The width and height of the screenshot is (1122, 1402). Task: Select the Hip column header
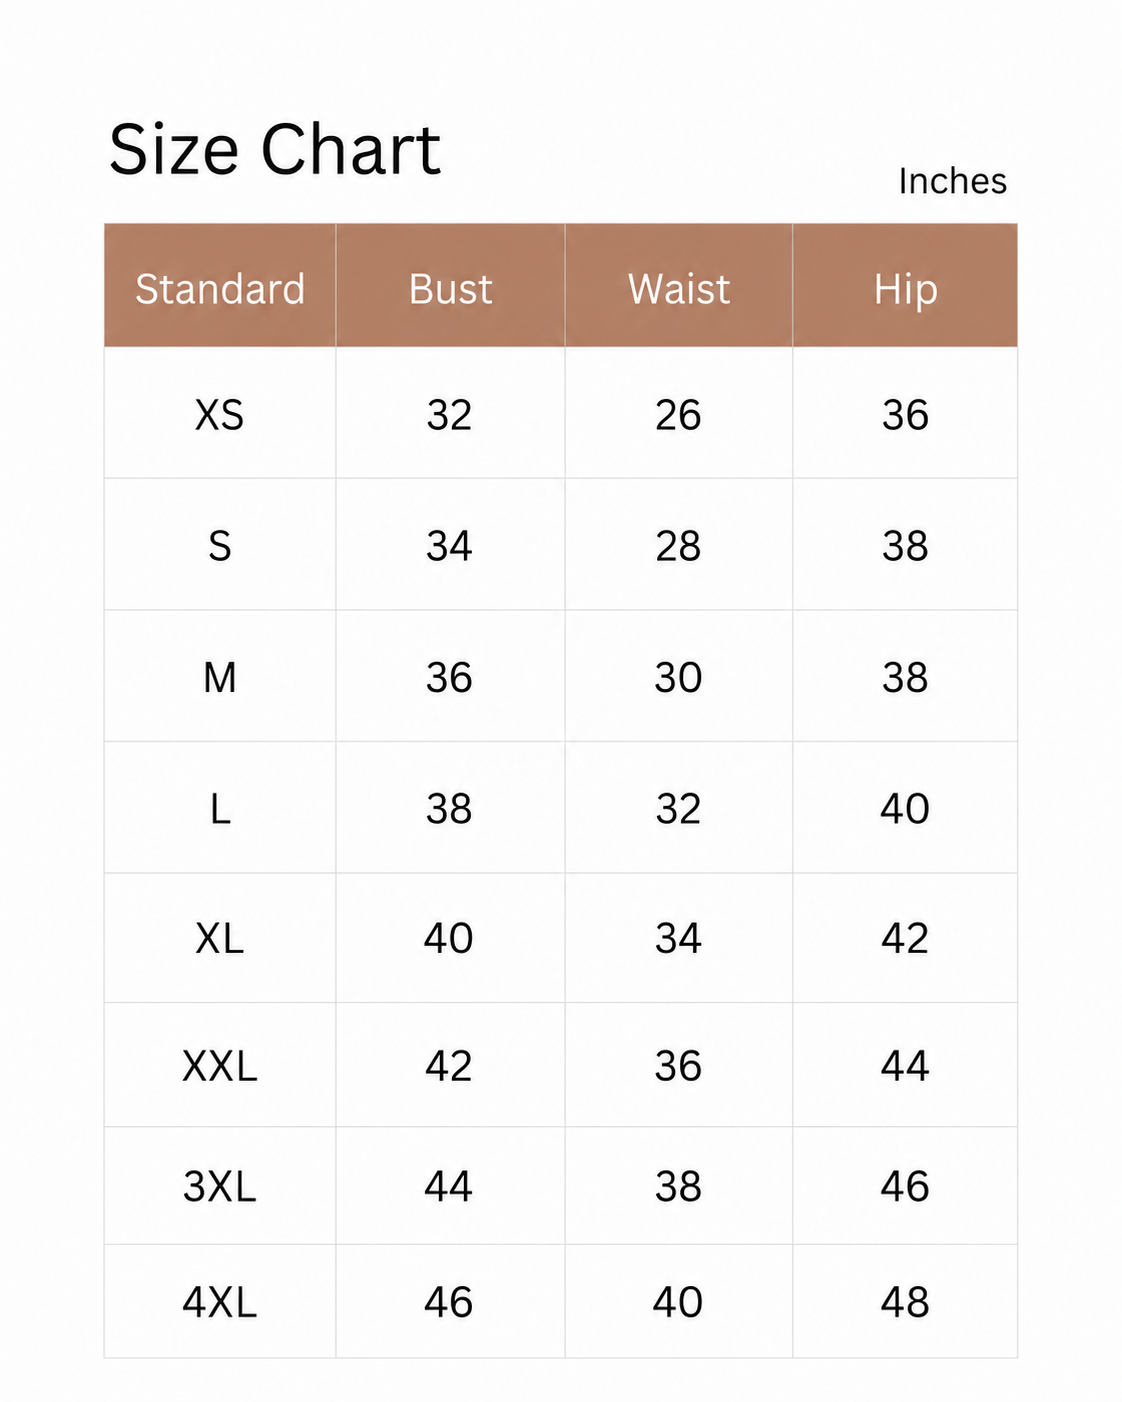[905, 289]
